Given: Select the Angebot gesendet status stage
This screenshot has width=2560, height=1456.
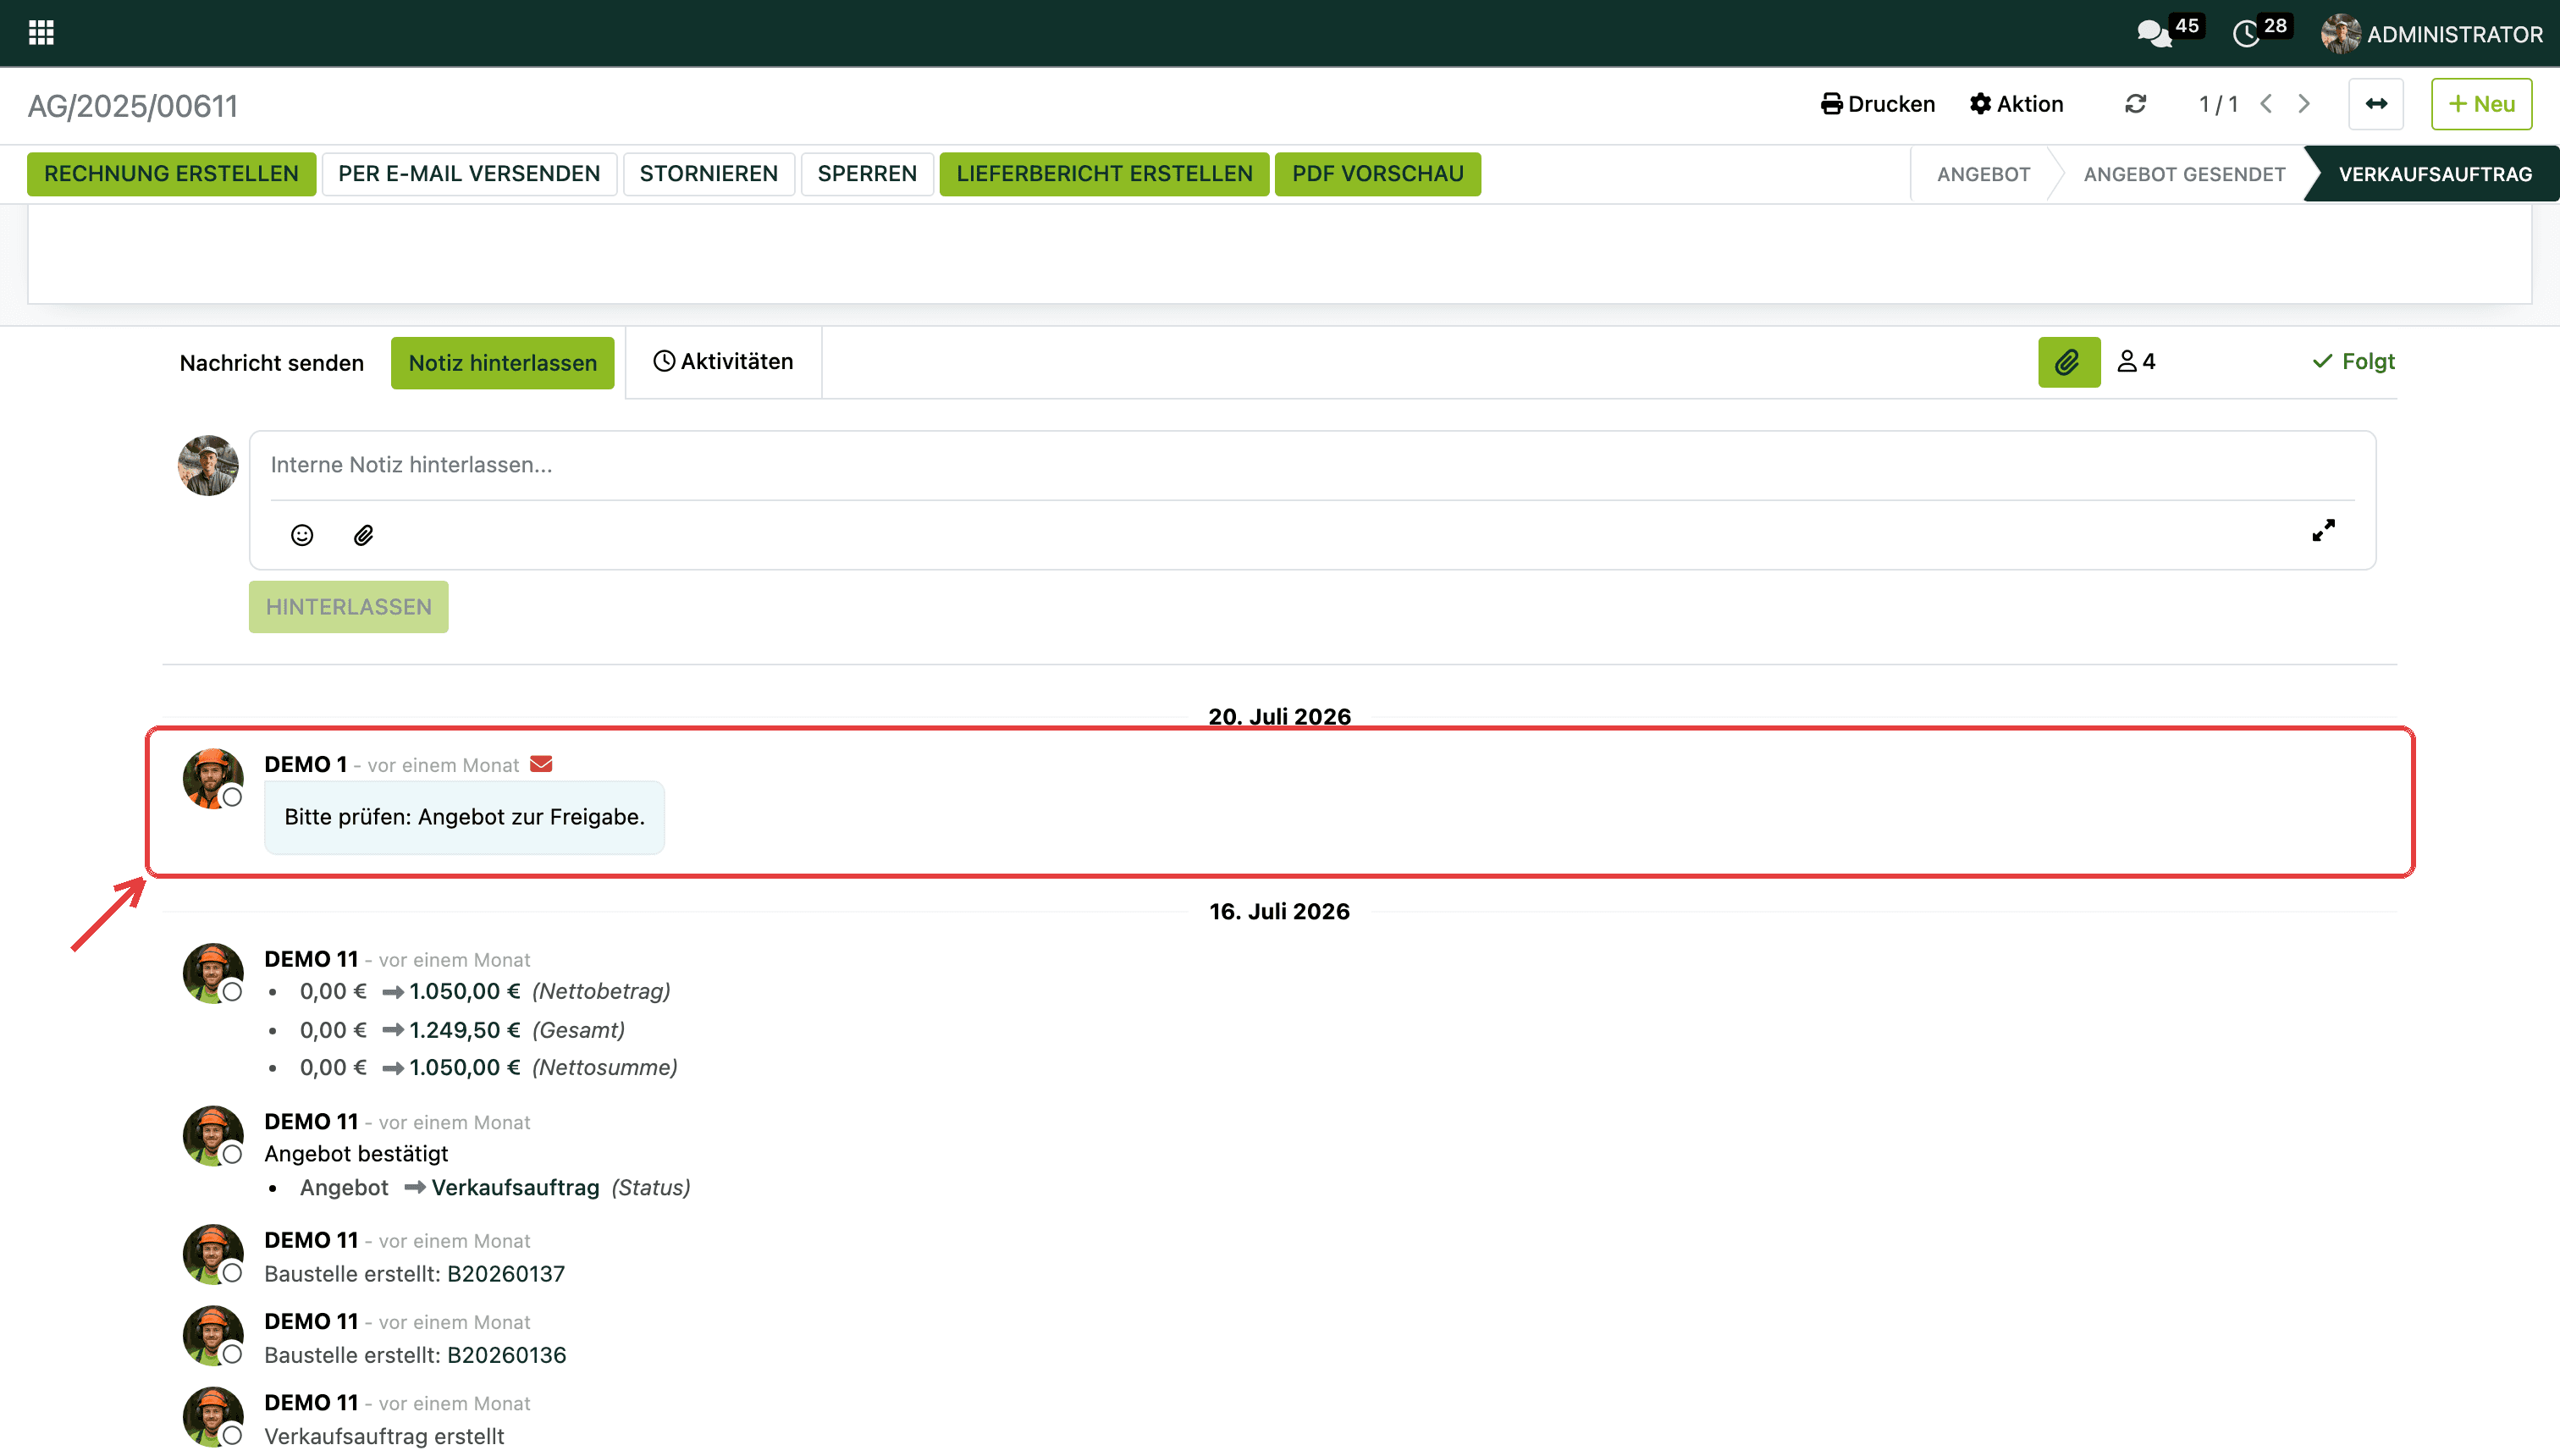Looking at the screenshot, I should pyautogui.click(x=2184, y=174).
